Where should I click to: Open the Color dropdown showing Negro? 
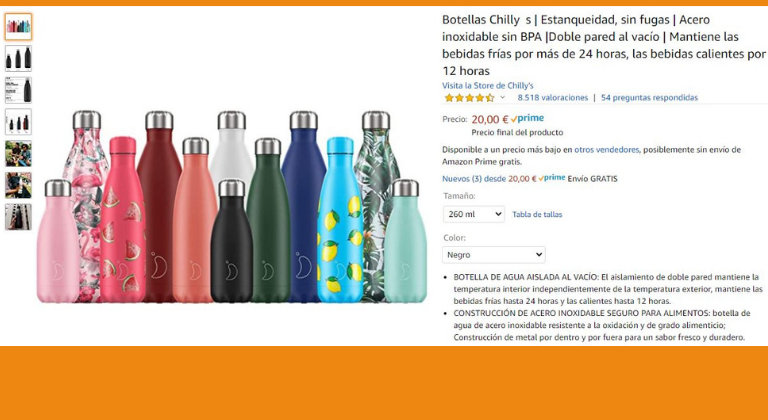point(494,255)
